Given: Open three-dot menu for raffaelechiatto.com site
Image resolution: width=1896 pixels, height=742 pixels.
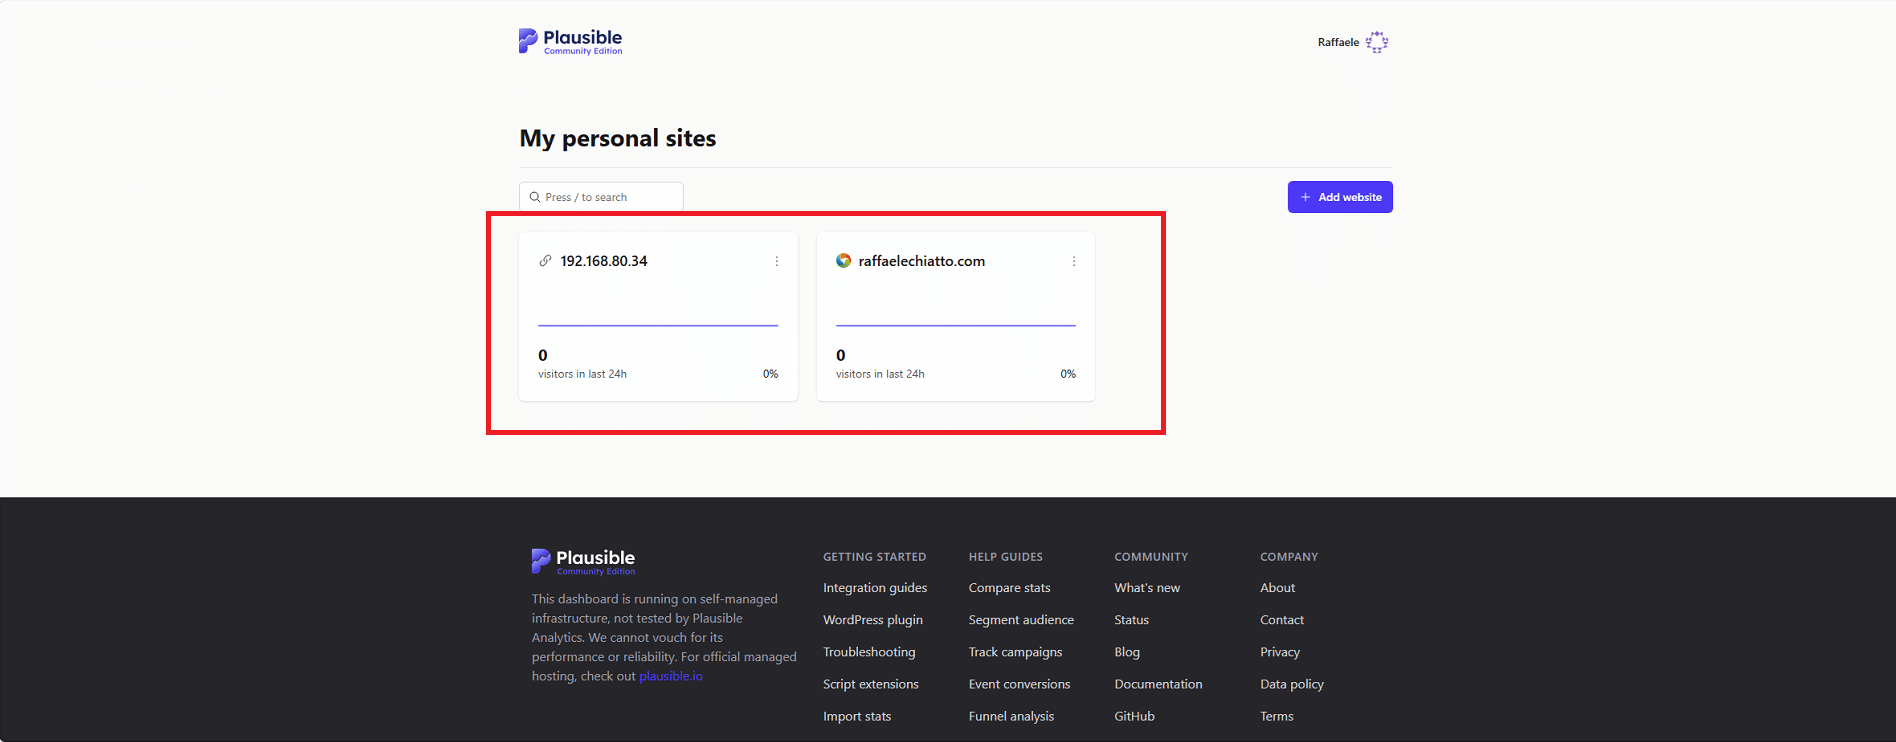Looking at the screenshot, I should [x=1074, y=261].
